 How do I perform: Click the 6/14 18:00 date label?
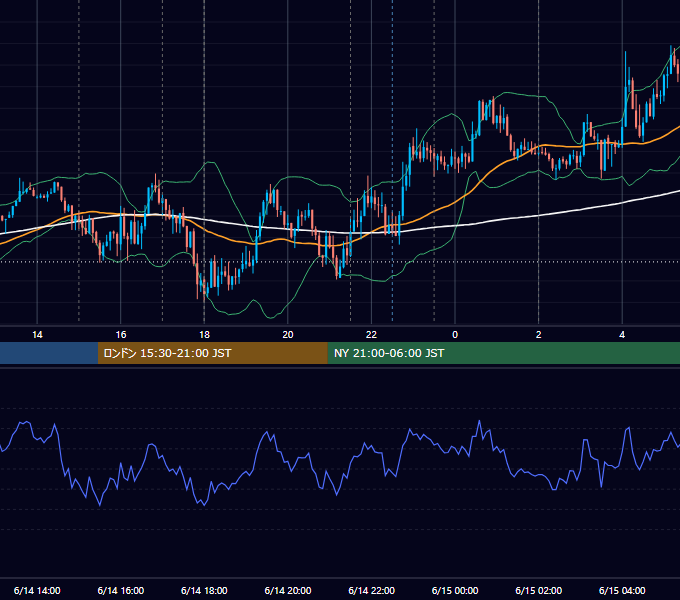204,590
